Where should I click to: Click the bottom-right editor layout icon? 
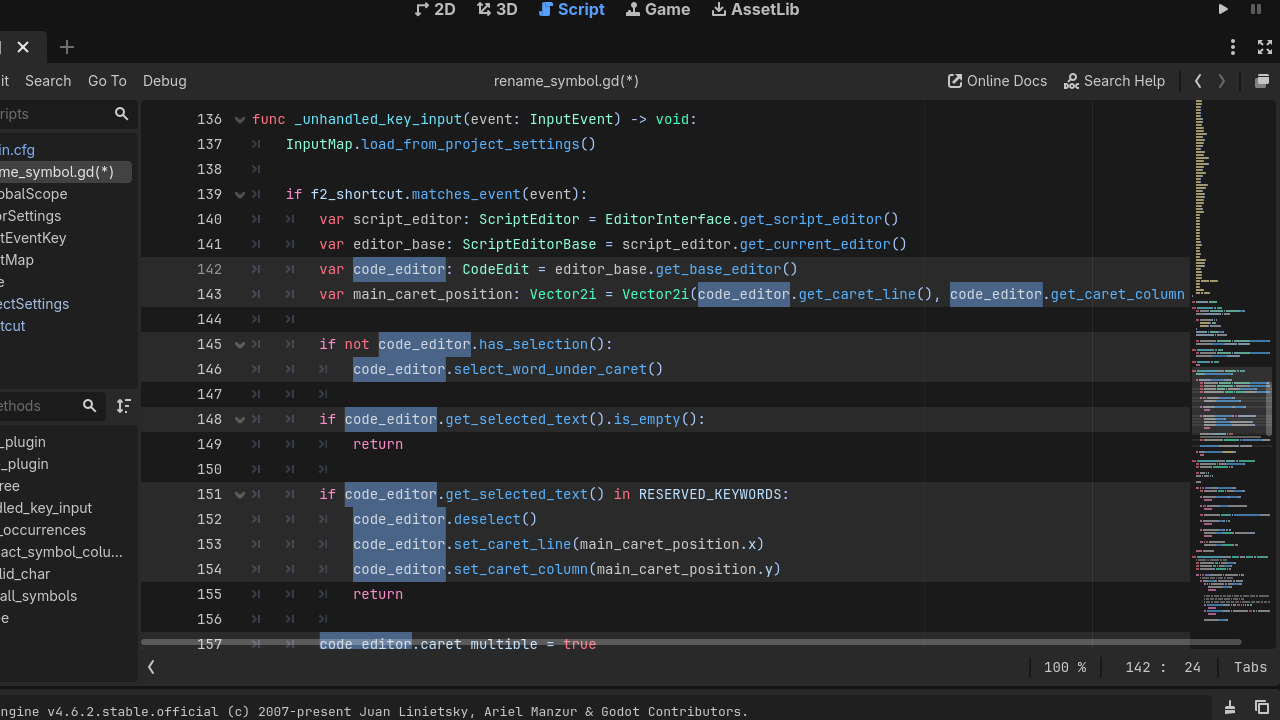tap(1262, 707)
